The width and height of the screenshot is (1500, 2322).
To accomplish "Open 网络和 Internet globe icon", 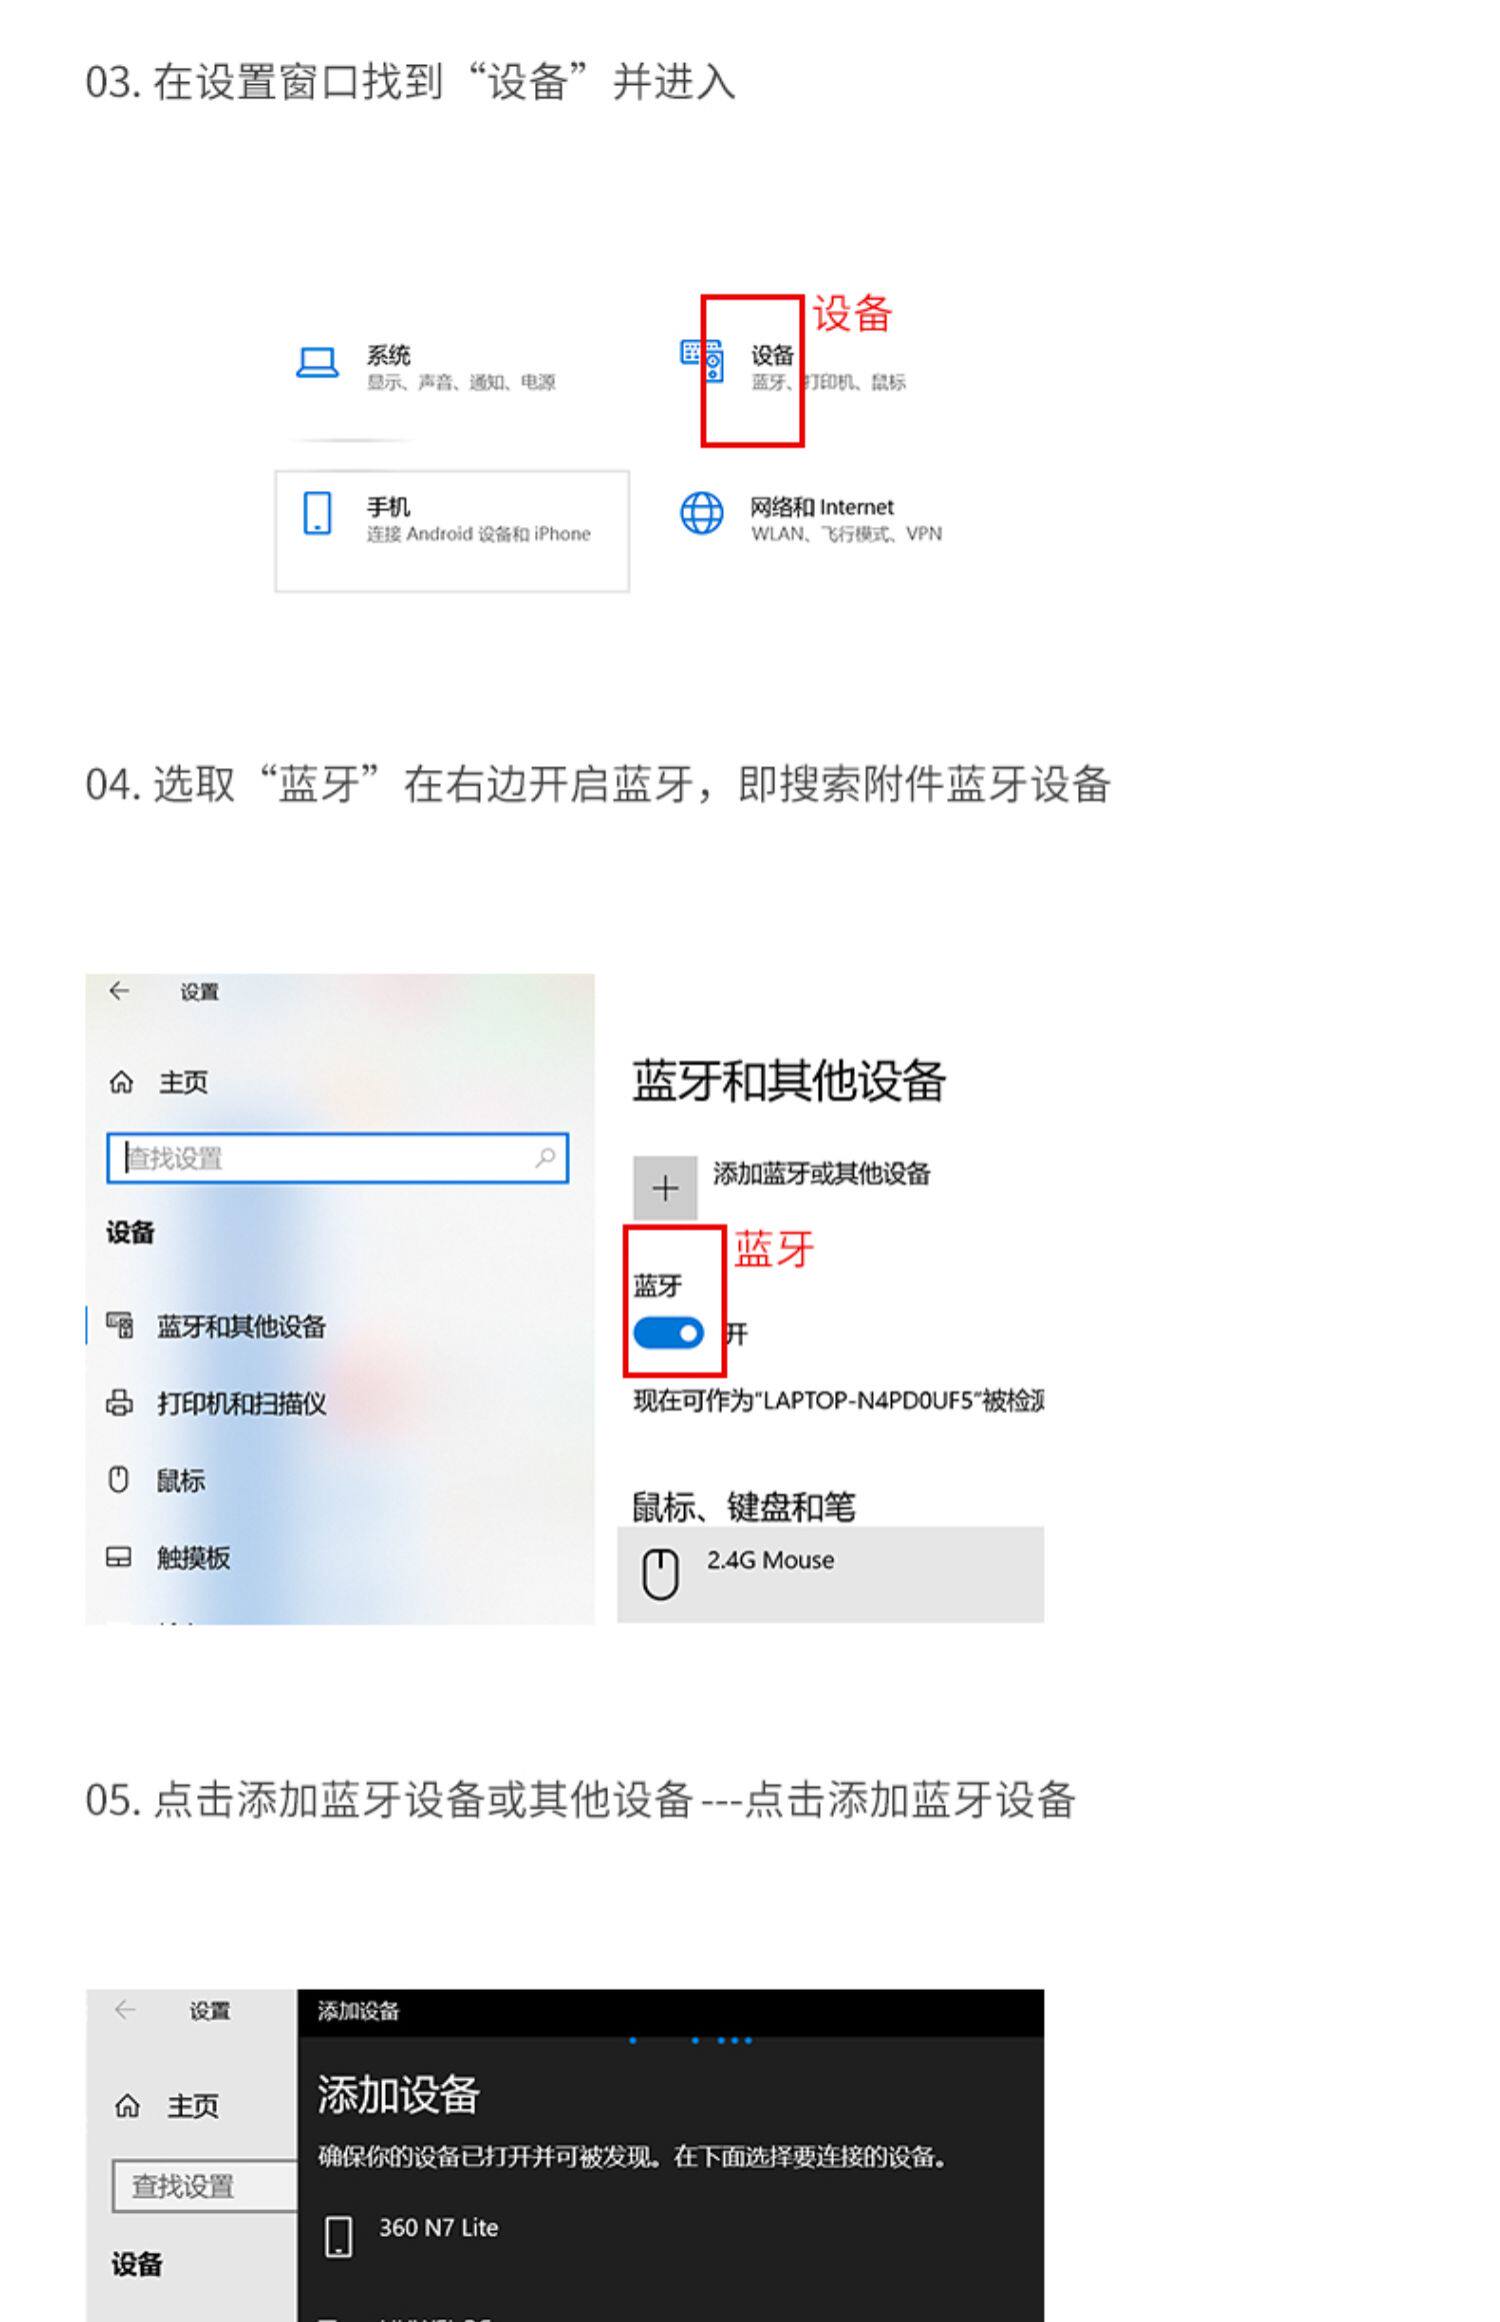I will [702, 513].
